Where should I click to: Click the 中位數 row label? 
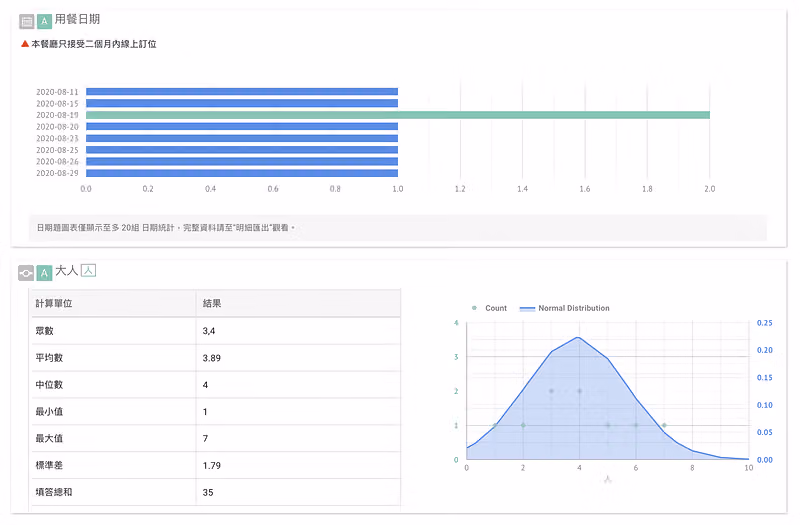click(49, 385)
